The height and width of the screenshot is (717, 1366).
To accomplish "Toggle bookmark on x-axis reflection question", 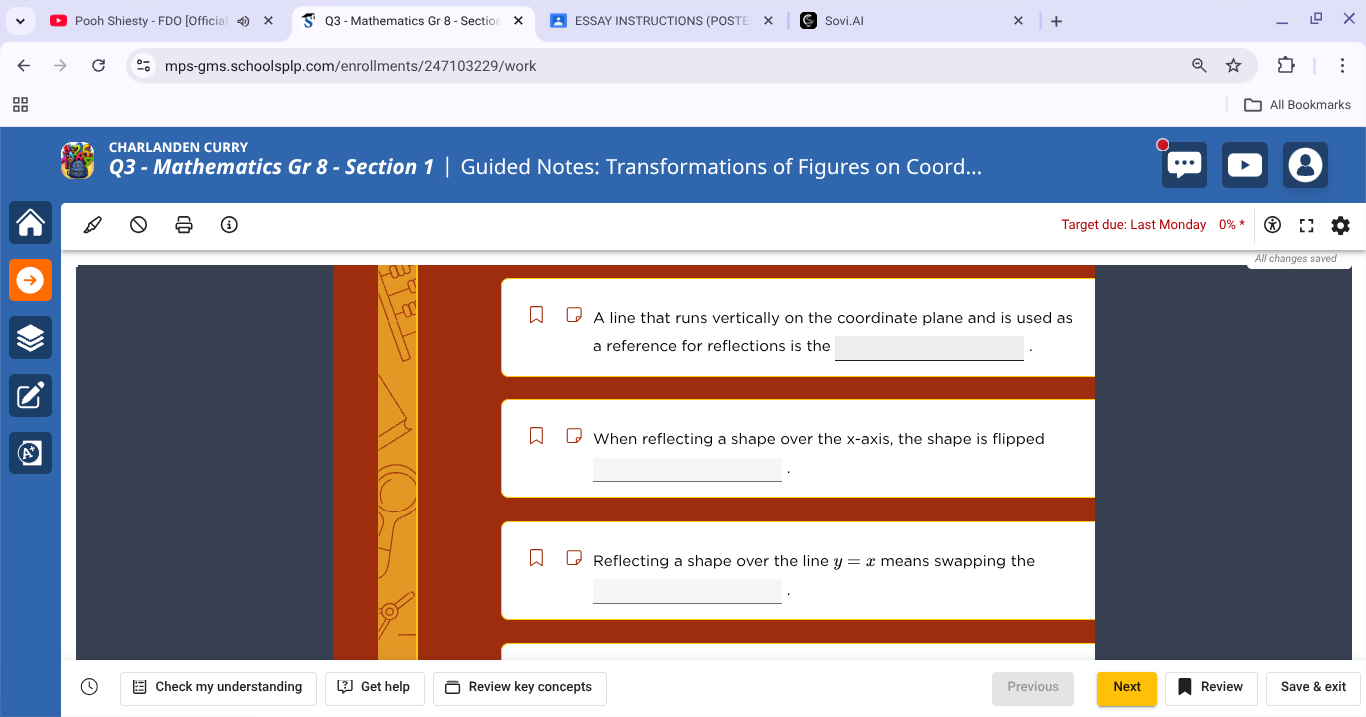I will click(536, 436).
